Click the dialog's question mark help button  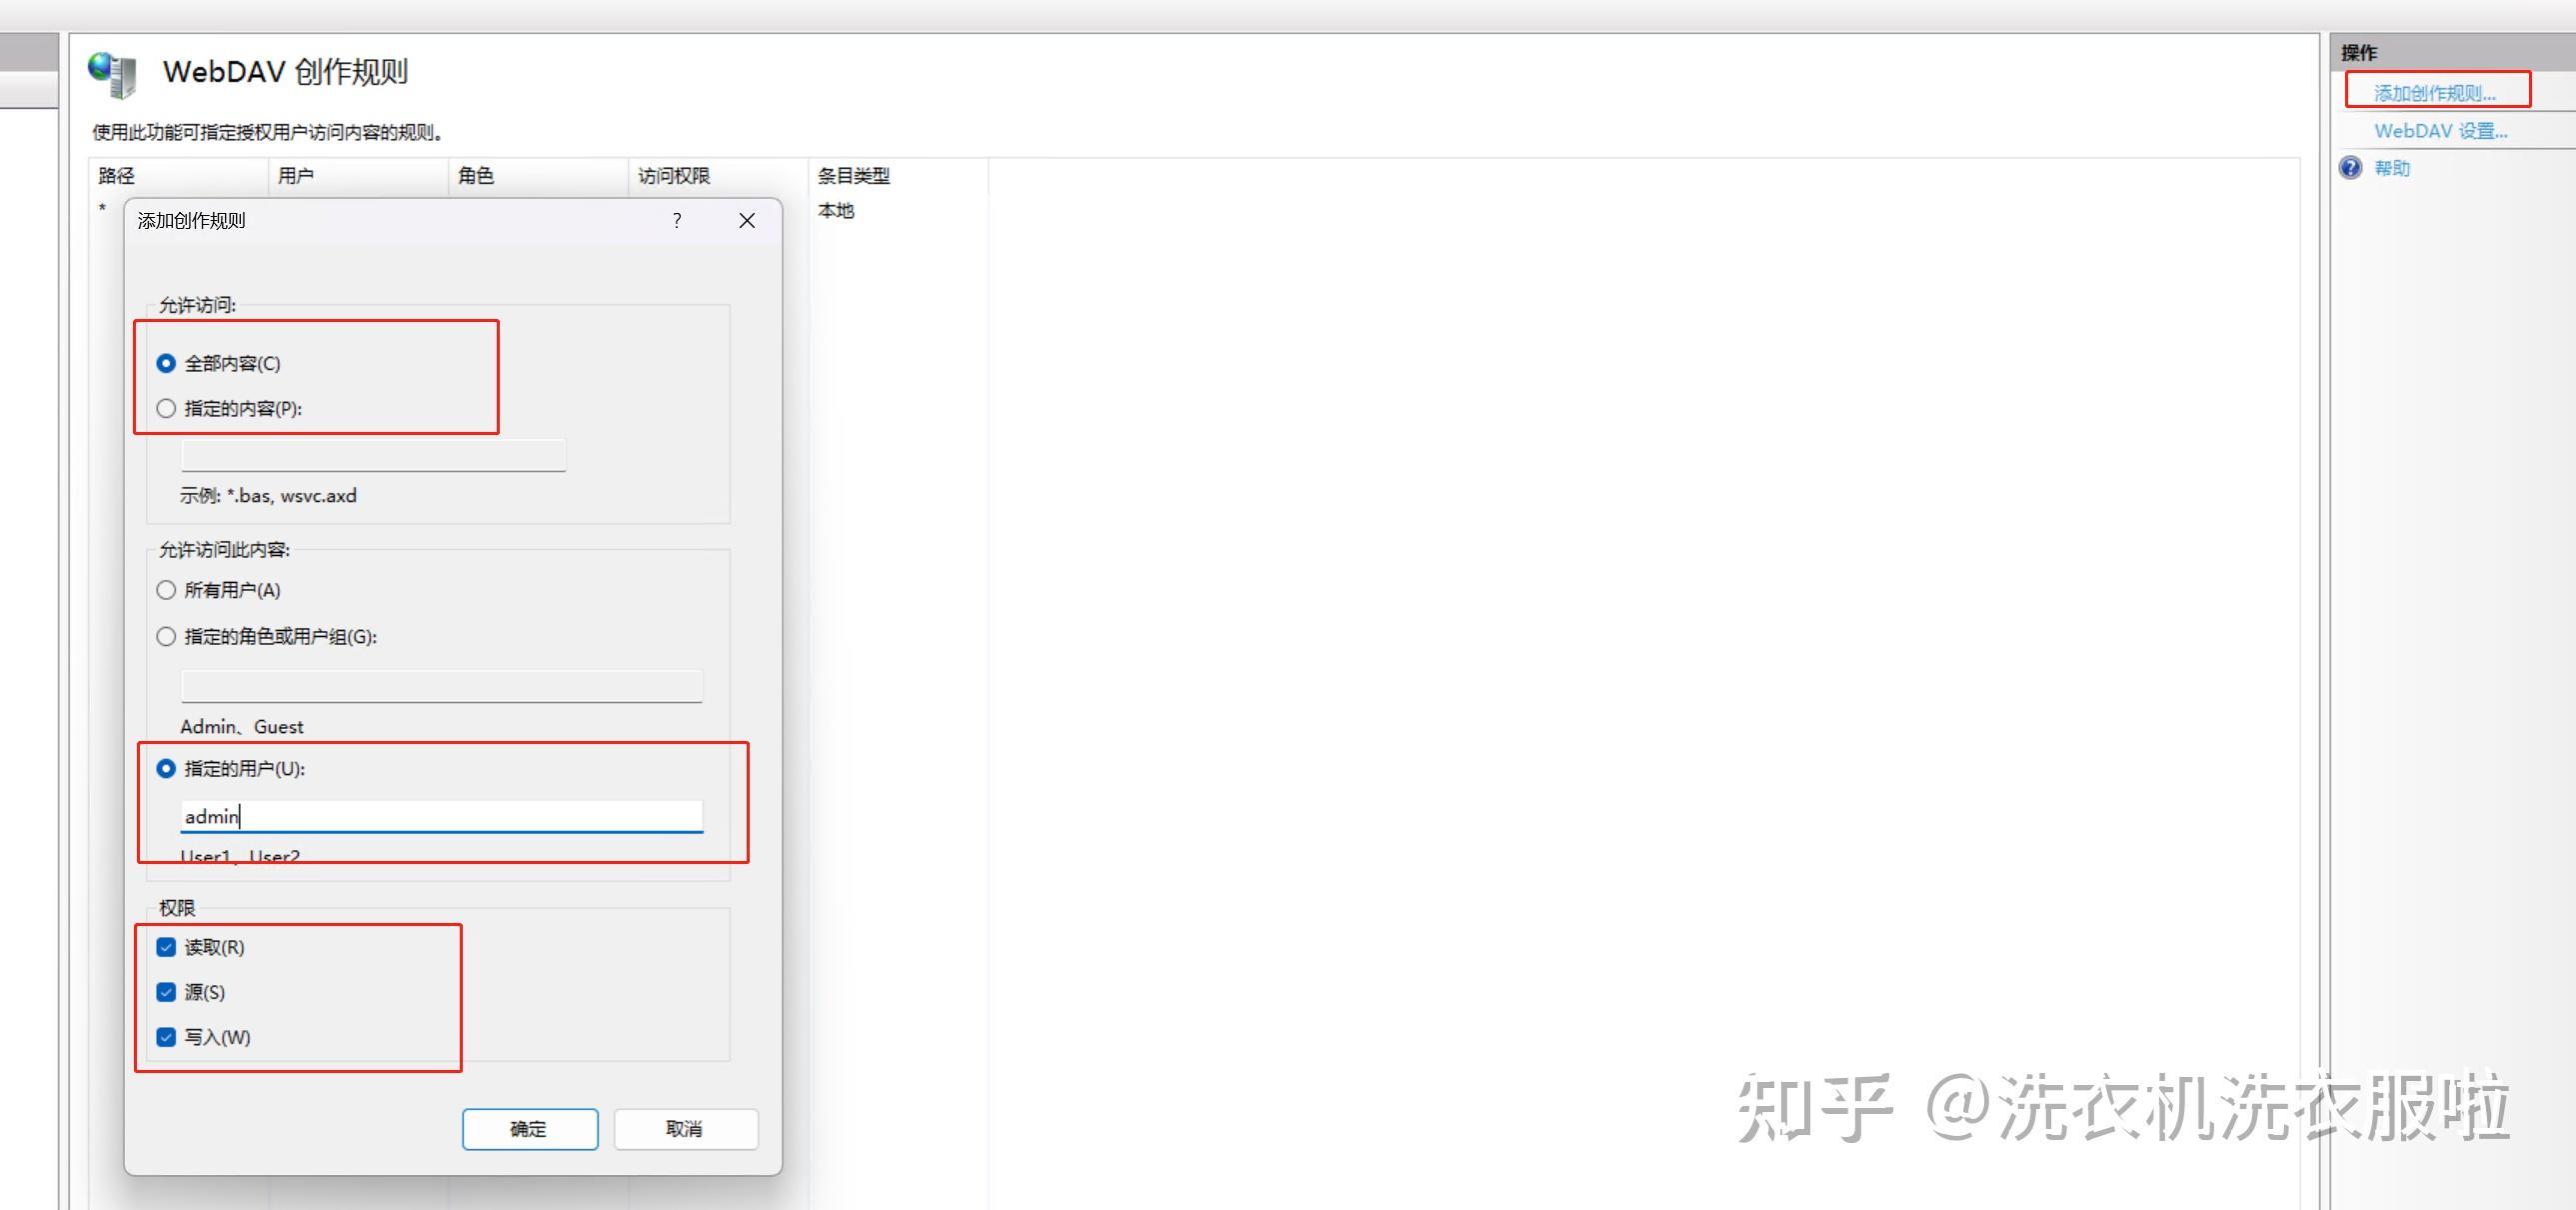point(677,221)
